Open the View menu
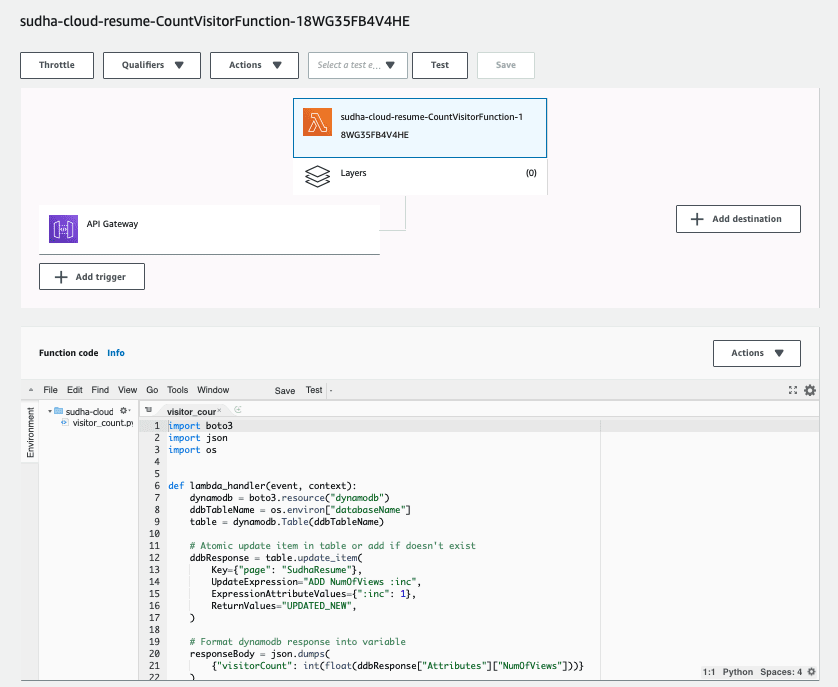The height and width of the screenshot is (687, 838). (x=127, y=390)
